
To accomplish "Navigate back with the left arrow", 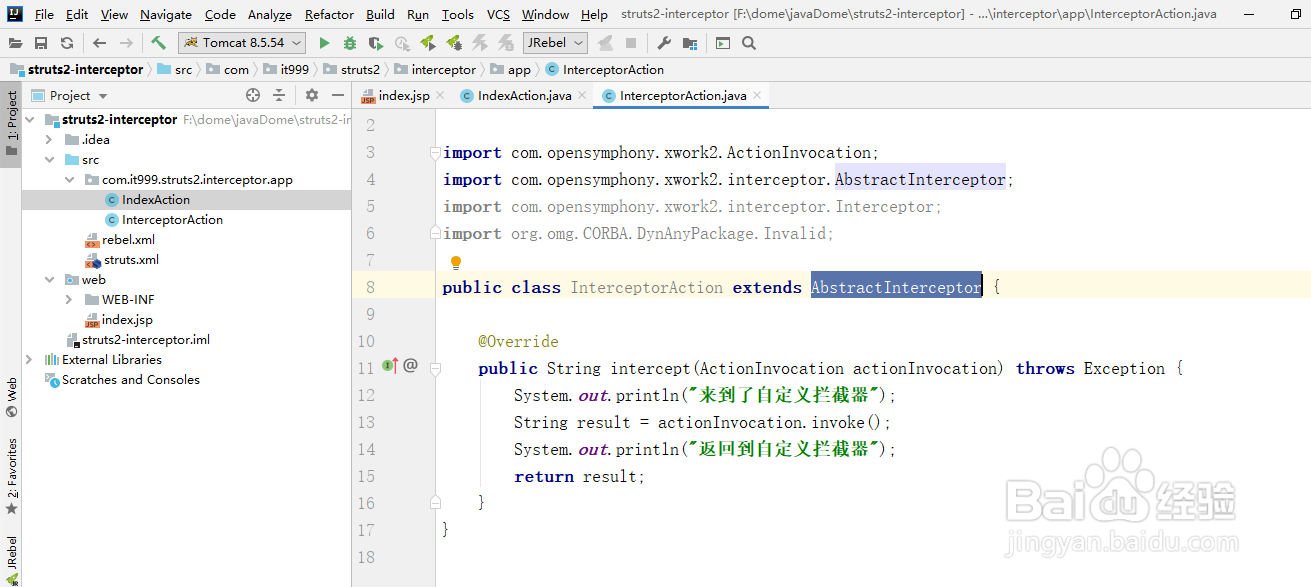I will click(x=99, y=43).
